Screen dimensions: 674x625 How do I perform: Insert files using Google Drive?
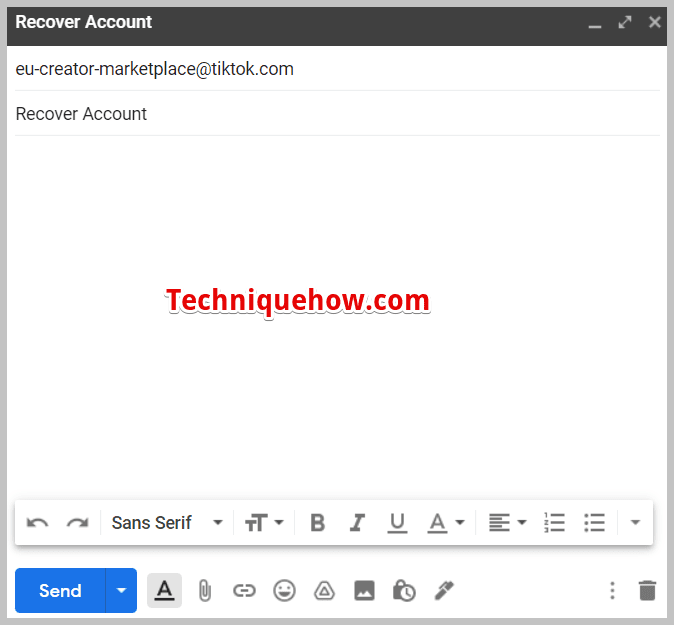click(324, 591)
